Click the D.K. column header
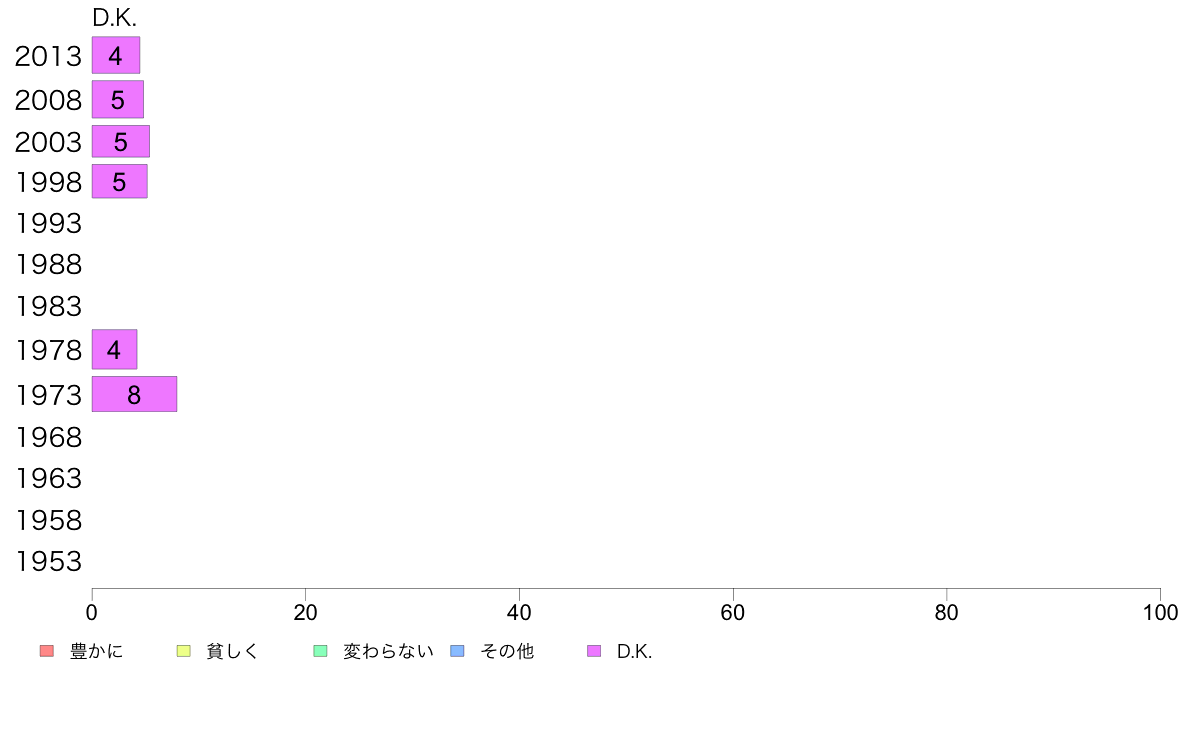The image size is (1188, 736). click(x=114, y=18)
